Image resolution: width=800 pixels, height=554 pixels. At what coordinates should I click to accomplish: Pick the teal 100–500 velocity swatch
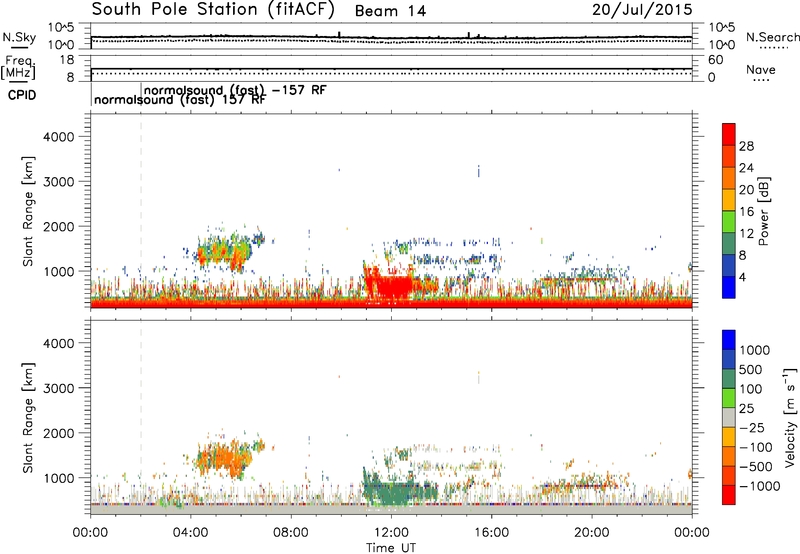pyautogui.click(x=729, y=379)
